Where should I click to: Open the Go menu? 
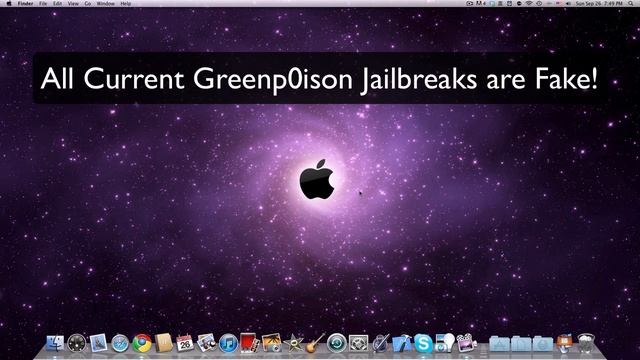tap(88, 3)
